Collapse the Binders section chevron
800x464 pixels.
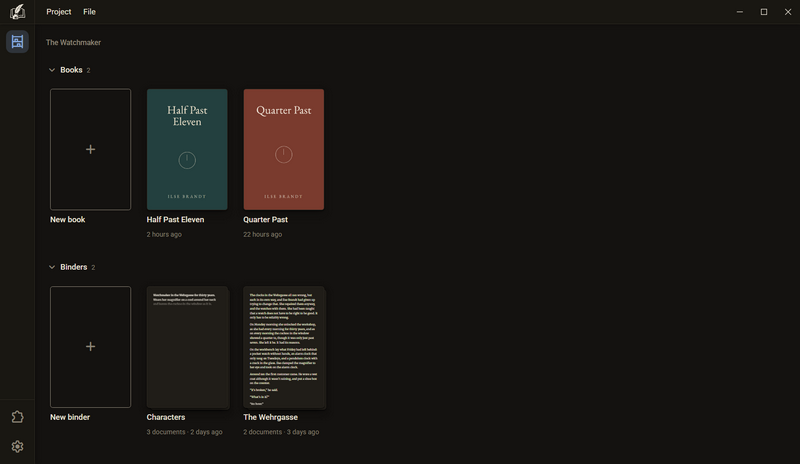pyautogui.click(x=52, y=267)
